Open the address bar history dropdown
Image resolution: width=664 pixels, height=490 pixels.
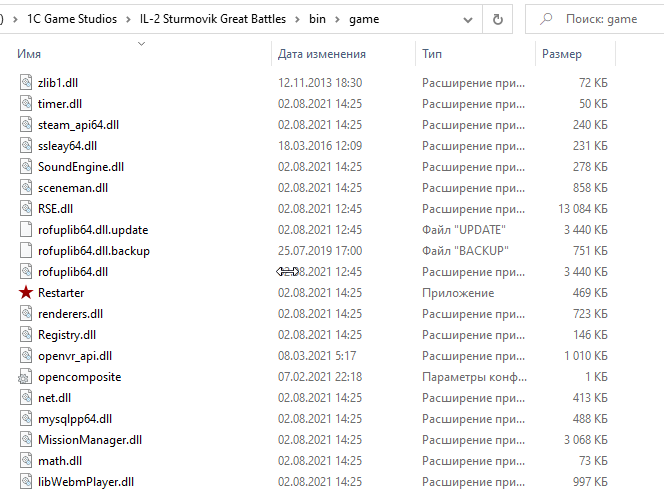(468, 19)
